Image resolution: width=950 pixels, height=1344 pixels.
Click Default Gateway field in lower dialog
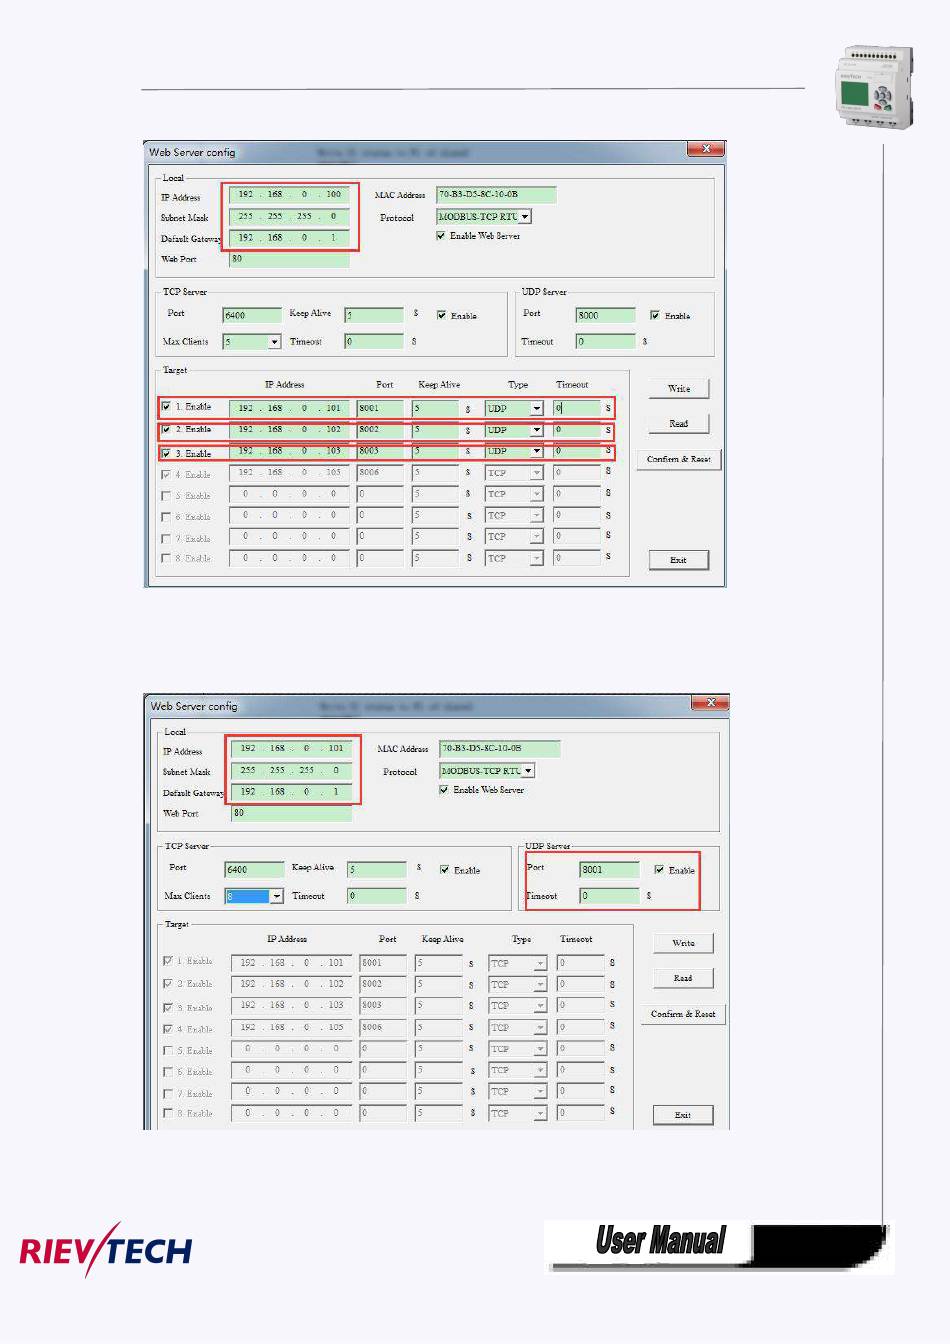(x=292, y=792)
